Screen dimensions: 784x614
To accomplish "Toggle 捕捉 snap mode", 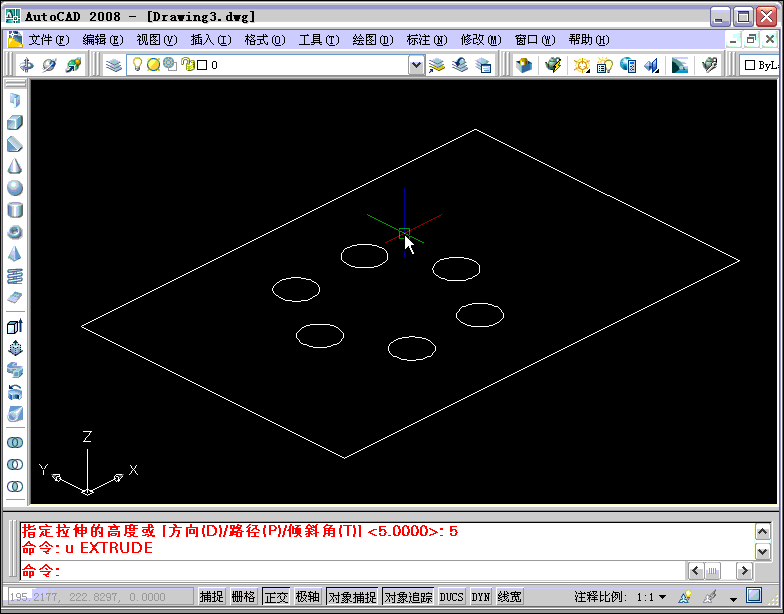I will tap(212, 596).
